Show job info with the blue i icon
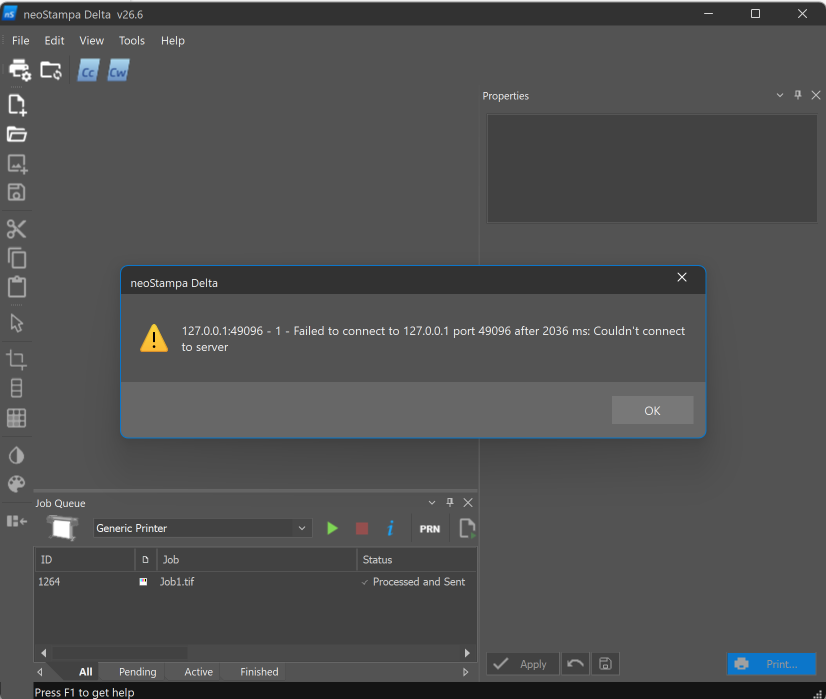 [390, 528]
